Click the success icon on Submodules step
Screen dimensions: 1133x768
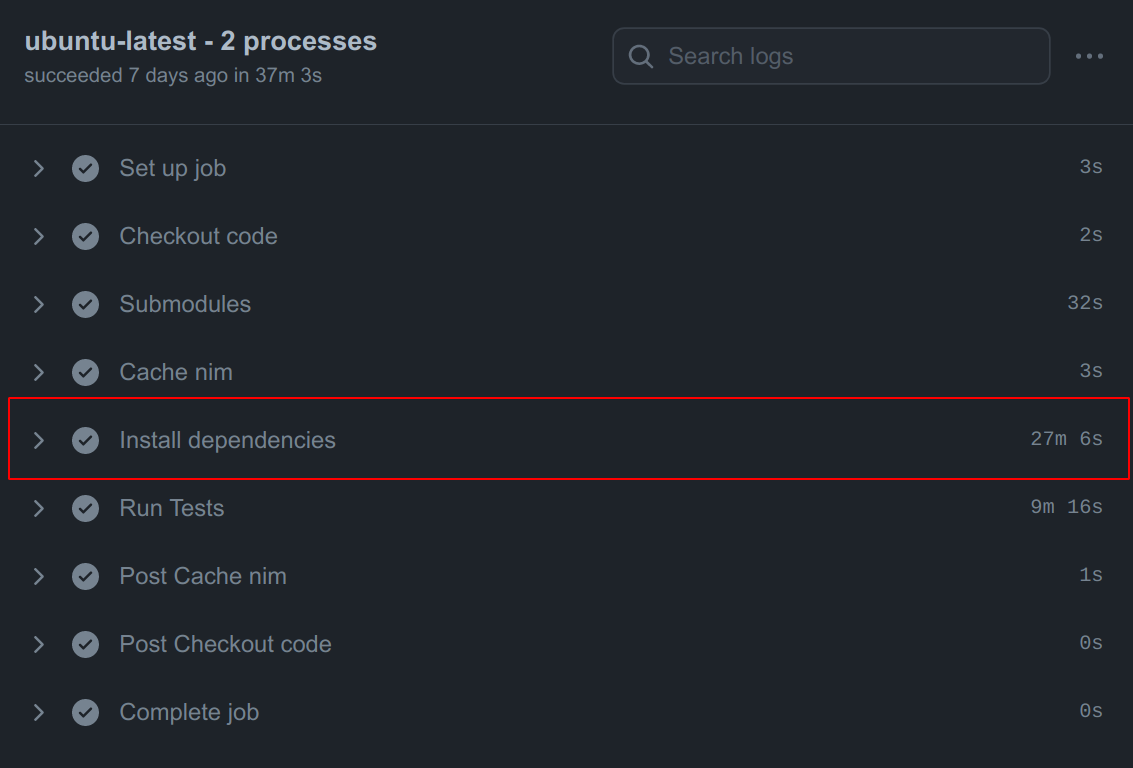point(85,304)
